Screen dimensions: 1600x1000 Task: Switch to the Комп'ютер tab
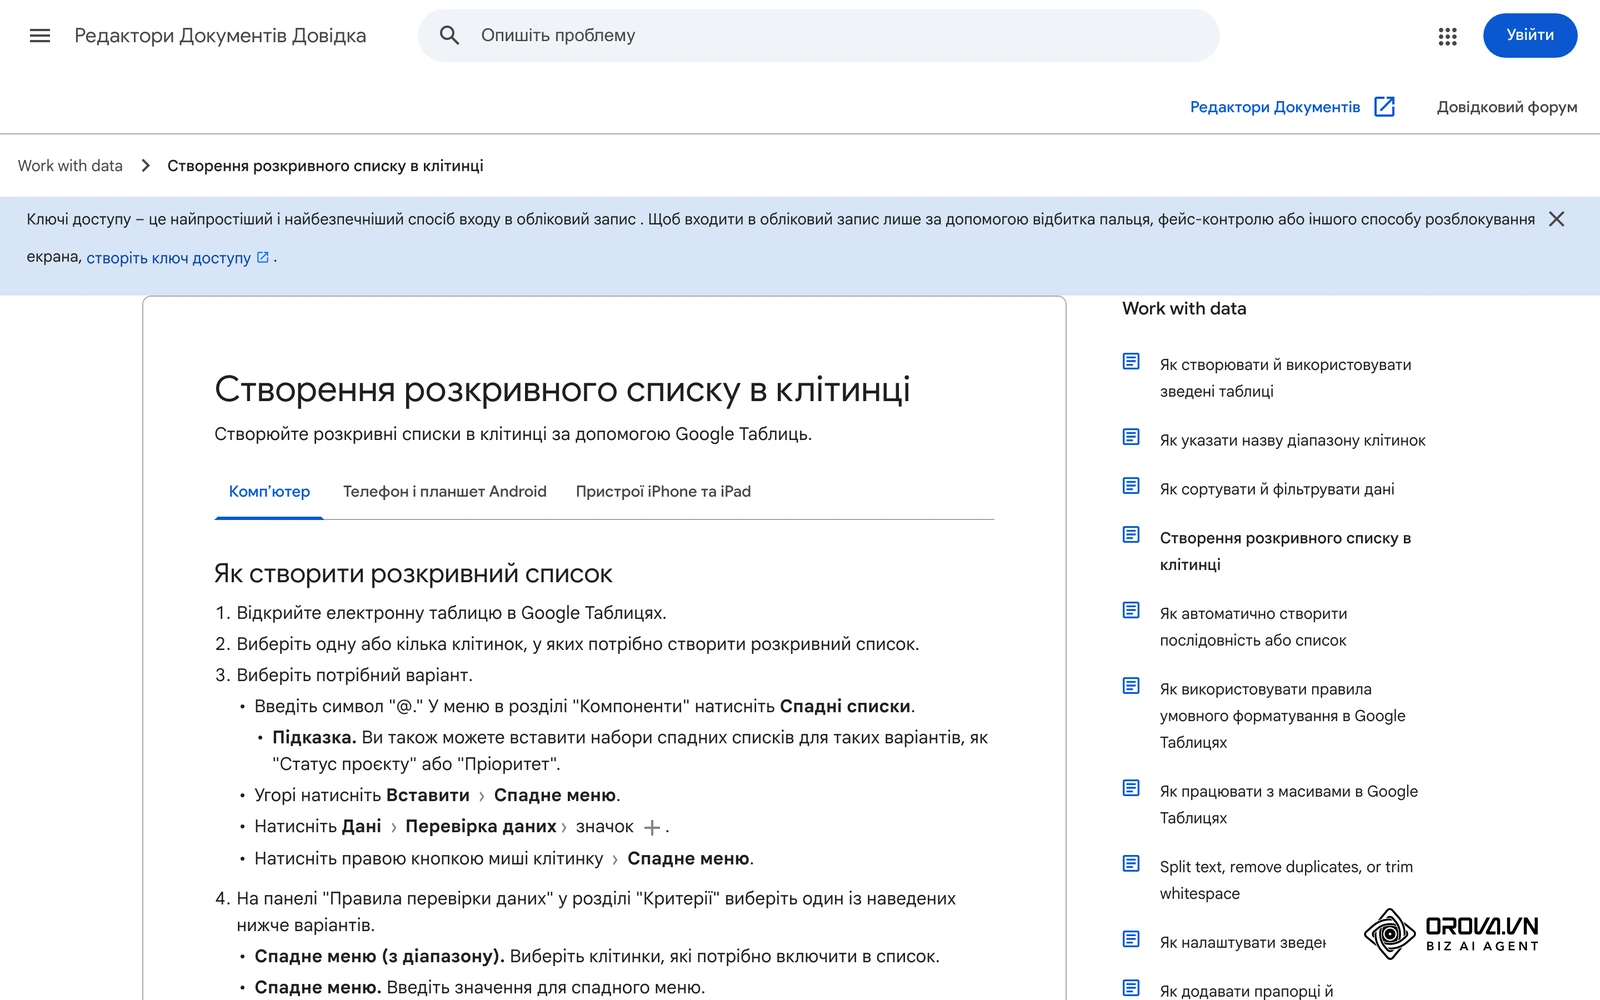pos(269,492)
